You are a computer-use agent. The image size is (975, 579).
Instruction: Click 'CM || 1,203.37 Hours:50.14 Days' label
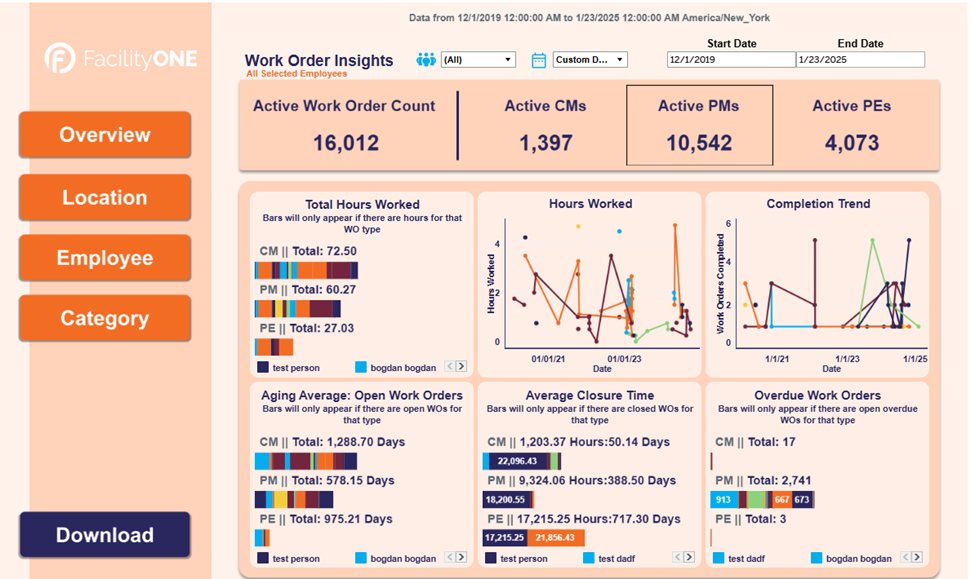[578, 442]
